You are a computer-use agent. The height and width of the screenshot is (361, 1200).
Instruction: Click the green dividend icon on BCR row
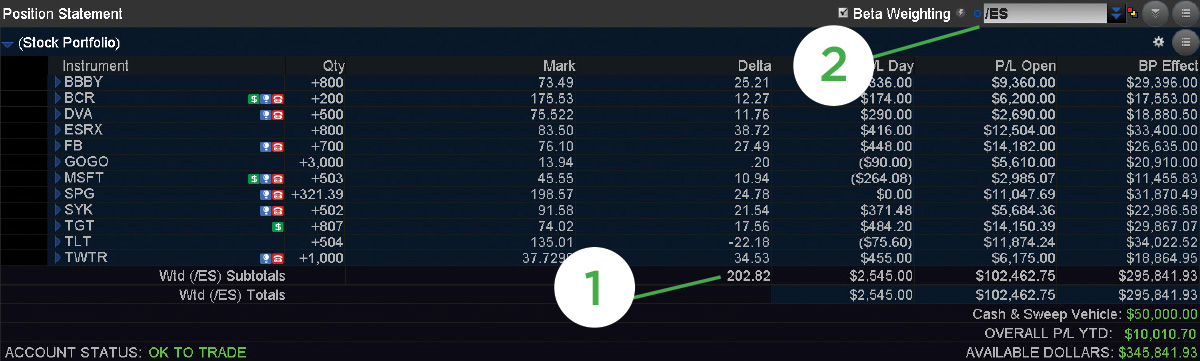coord(254,98)
